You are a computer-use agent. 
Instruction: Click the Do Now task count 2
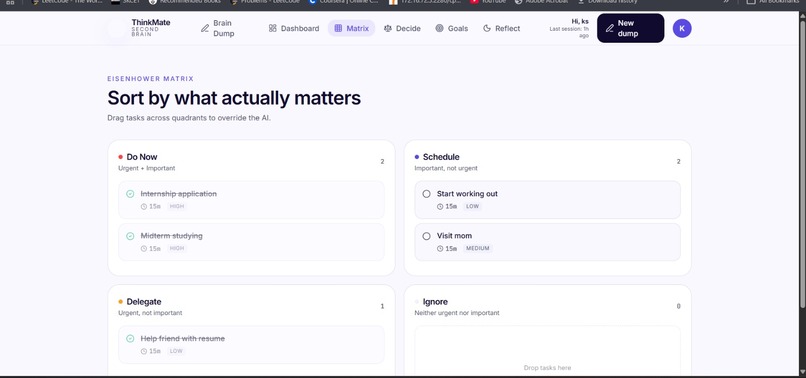(382, 161)
